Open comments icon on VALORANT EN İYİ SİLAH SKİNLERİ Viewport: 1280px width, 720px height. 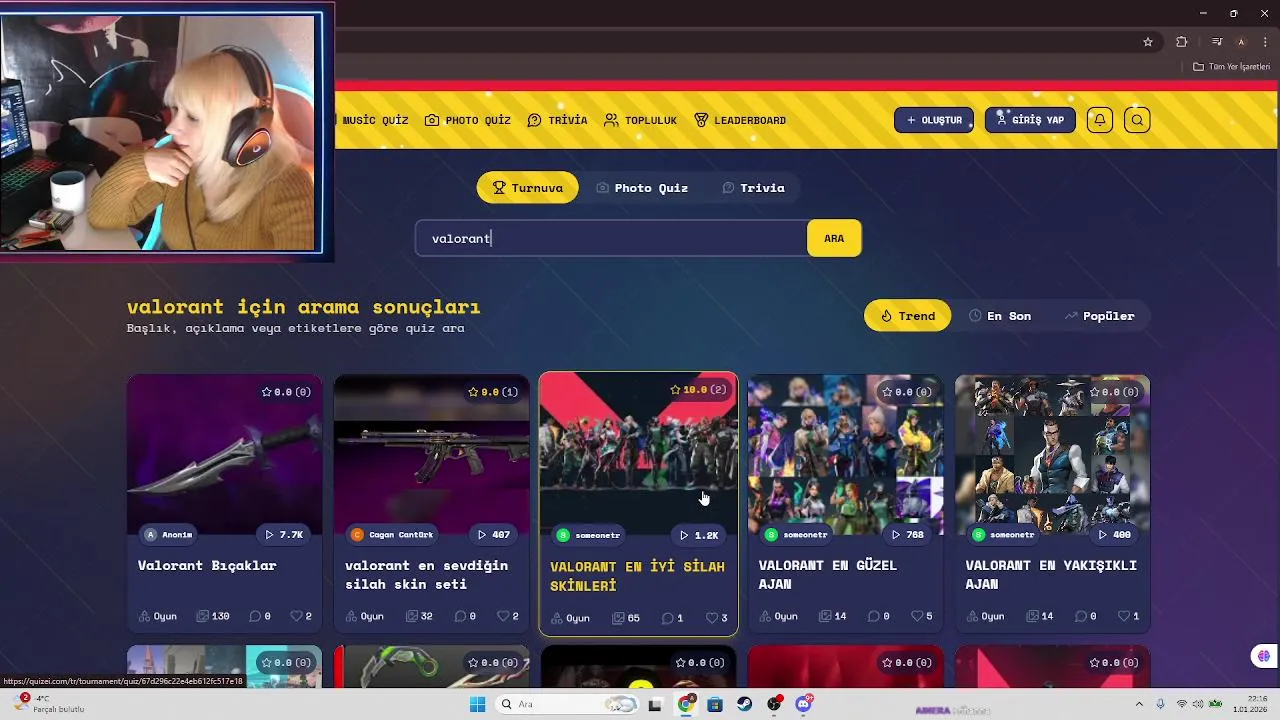[x=668, y=618]
